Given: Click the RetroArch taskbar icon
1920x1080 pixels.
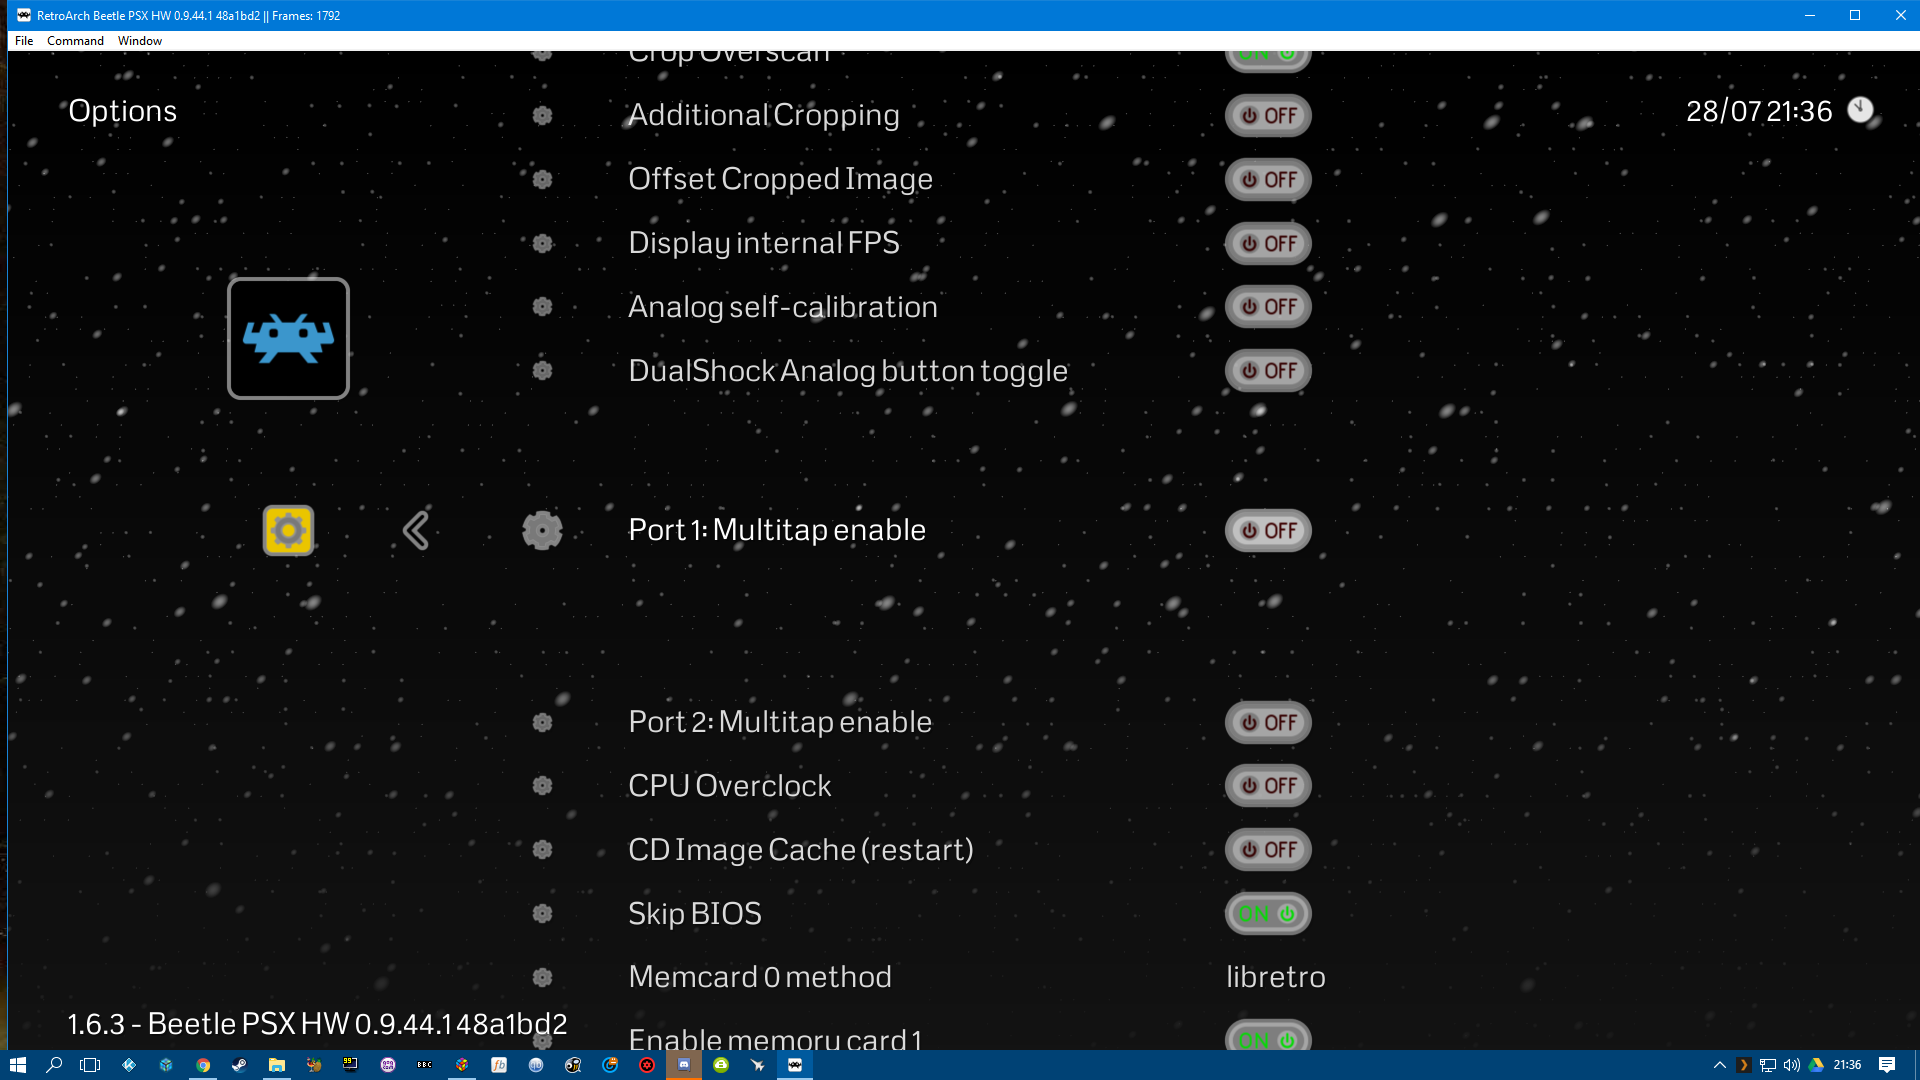Looking at the screenshot, I should (795, 1065).
